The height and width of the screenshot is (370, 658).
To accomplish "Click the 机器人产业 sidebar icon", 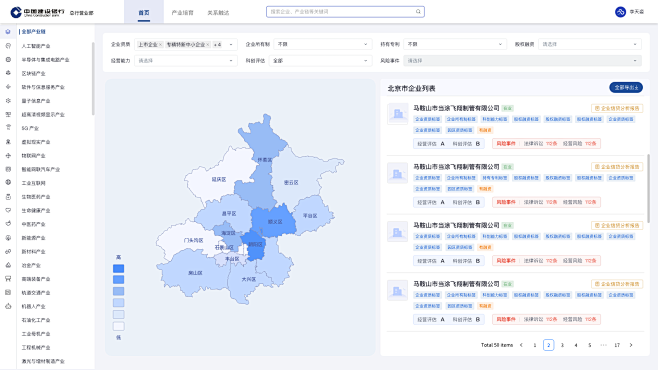I will click(8, 306).
